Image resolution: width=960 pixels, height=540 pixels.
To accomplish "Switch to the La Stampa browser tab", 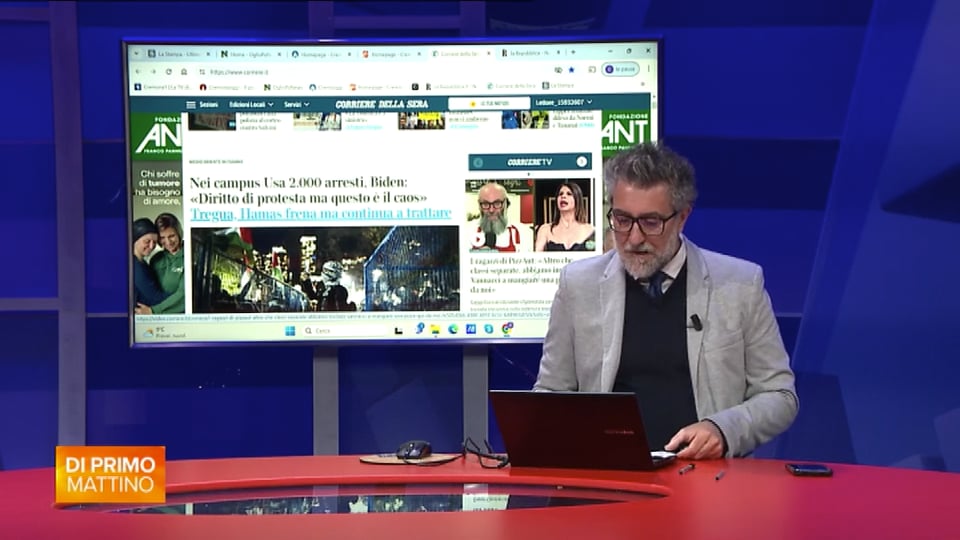I will [x=170, y=53].
